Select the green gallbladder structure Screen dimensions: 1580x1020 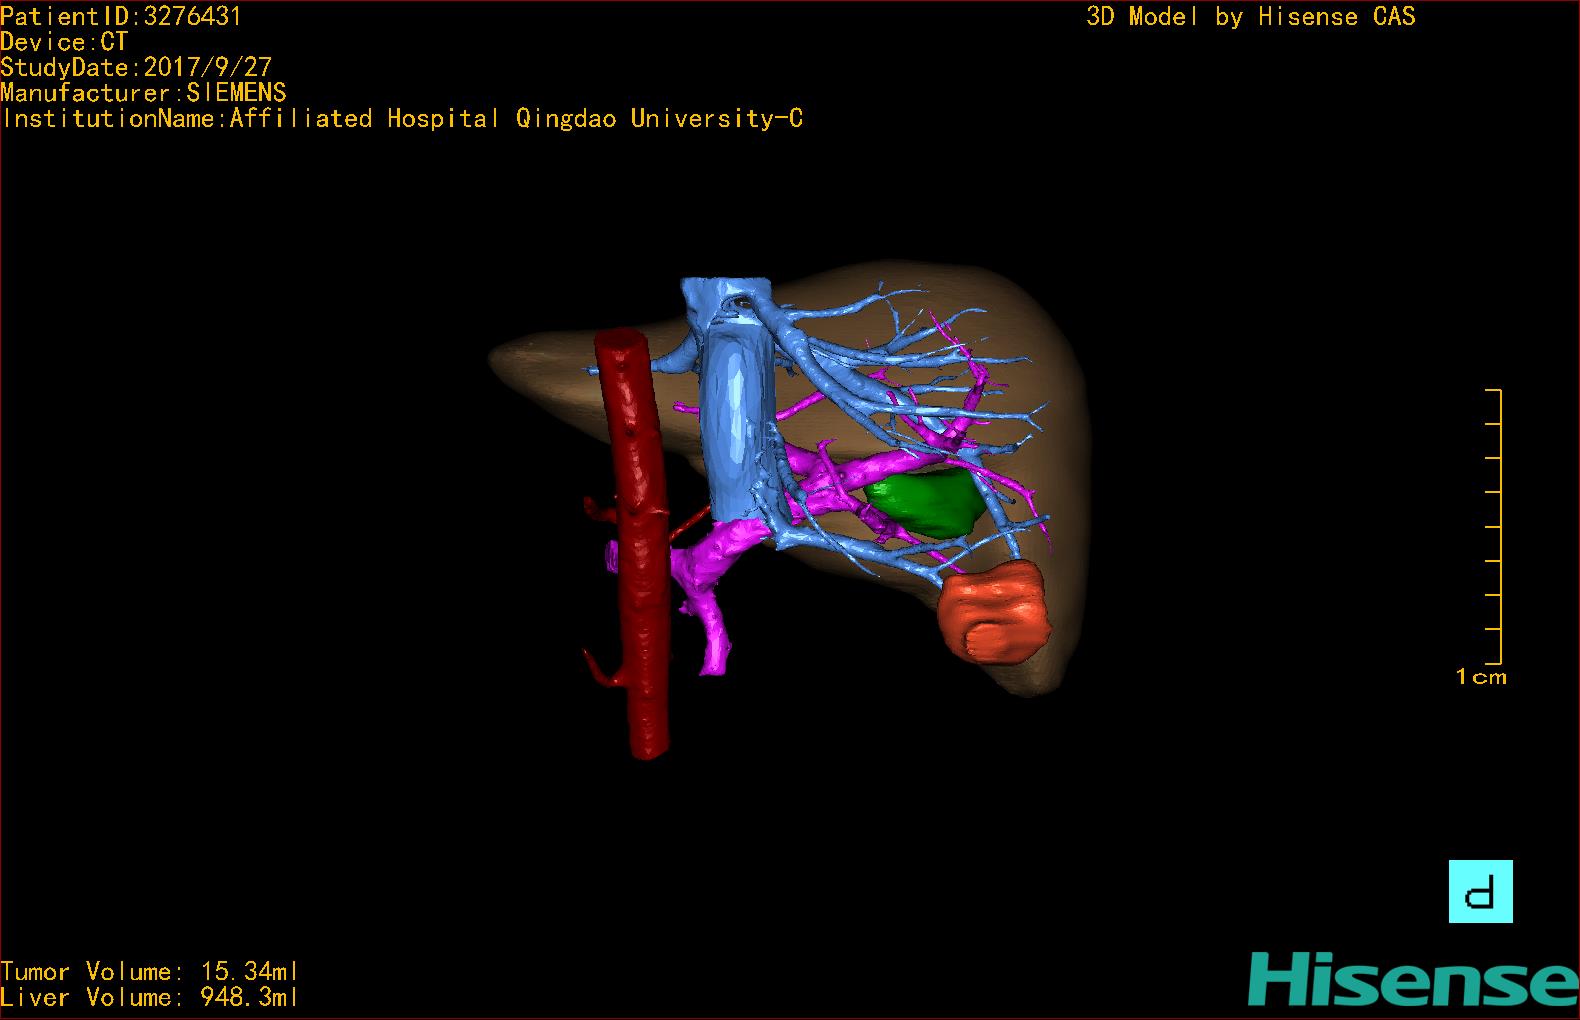pos(925,503)
